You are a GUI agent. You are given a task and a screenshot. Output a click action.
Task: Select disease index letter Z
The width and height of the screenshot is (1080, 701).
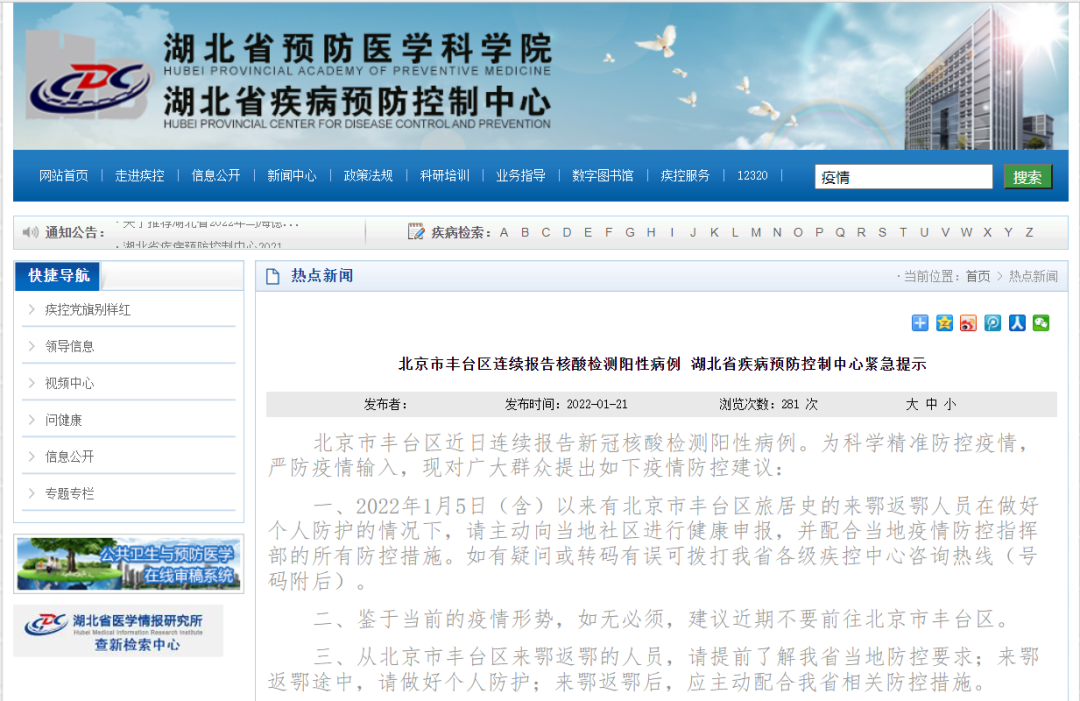[1029, 233]
